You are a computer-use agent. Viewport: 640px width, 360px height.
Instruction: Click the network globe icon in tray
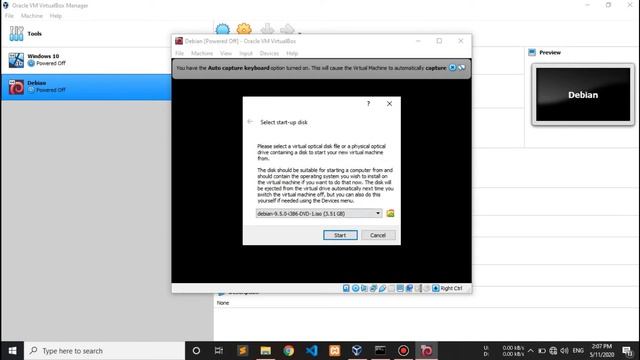[x=553, y=351]
